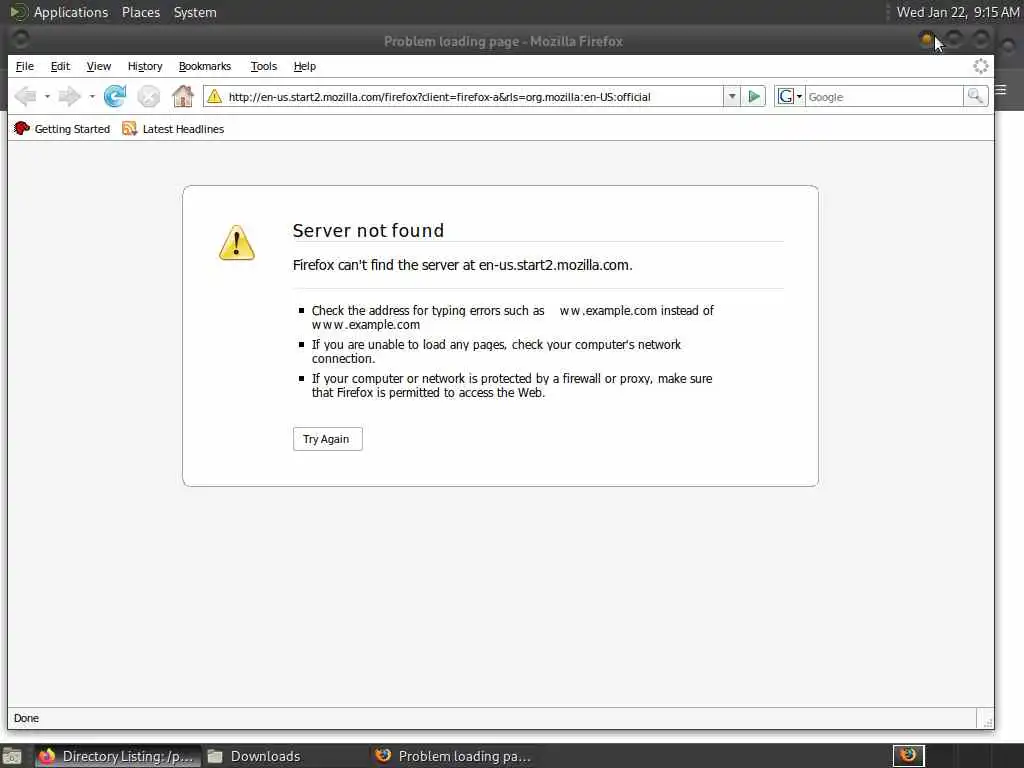Expand the address bar history dropdown
This screenshot has height=768, width=1024.
[731, 97]
